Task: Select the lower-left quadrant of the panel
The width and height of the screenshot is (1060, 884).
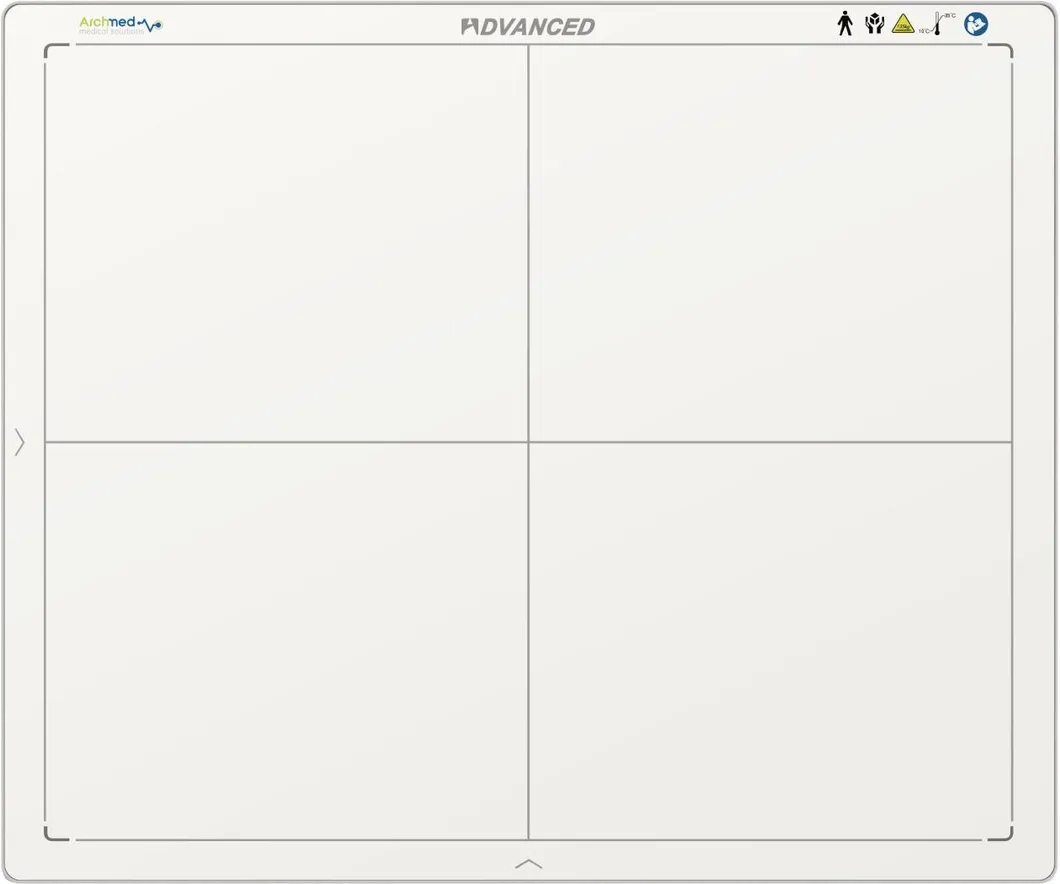Action: click(286, 640)
